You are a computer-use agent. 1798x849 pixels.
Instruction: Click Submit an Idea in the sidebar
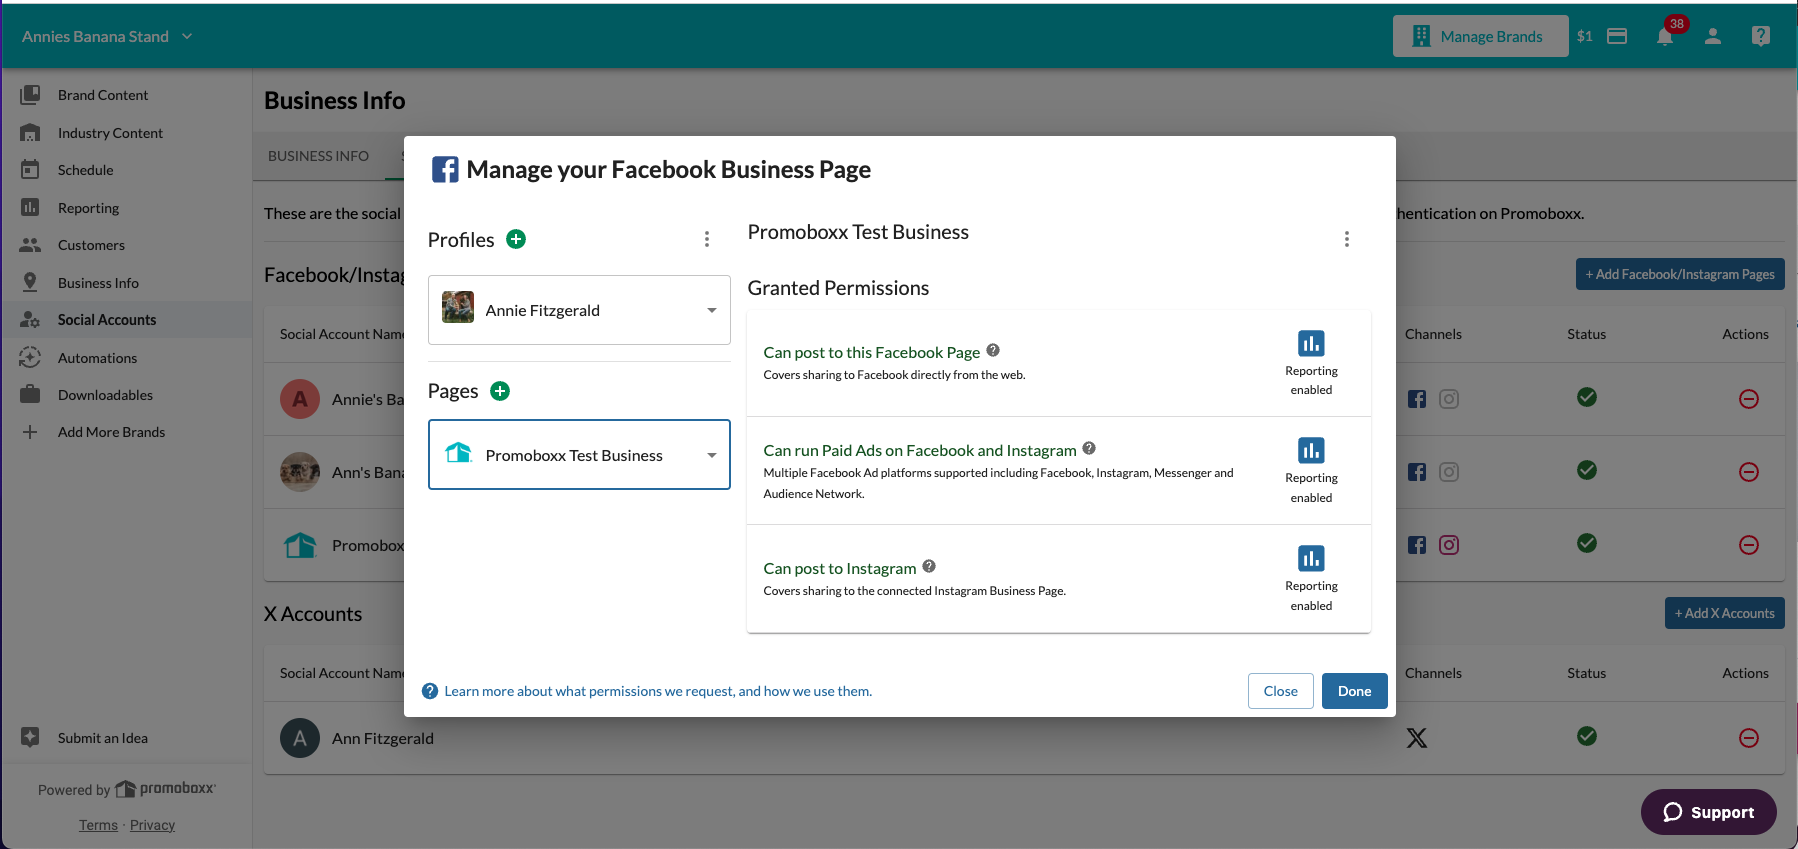coord(102,738)
